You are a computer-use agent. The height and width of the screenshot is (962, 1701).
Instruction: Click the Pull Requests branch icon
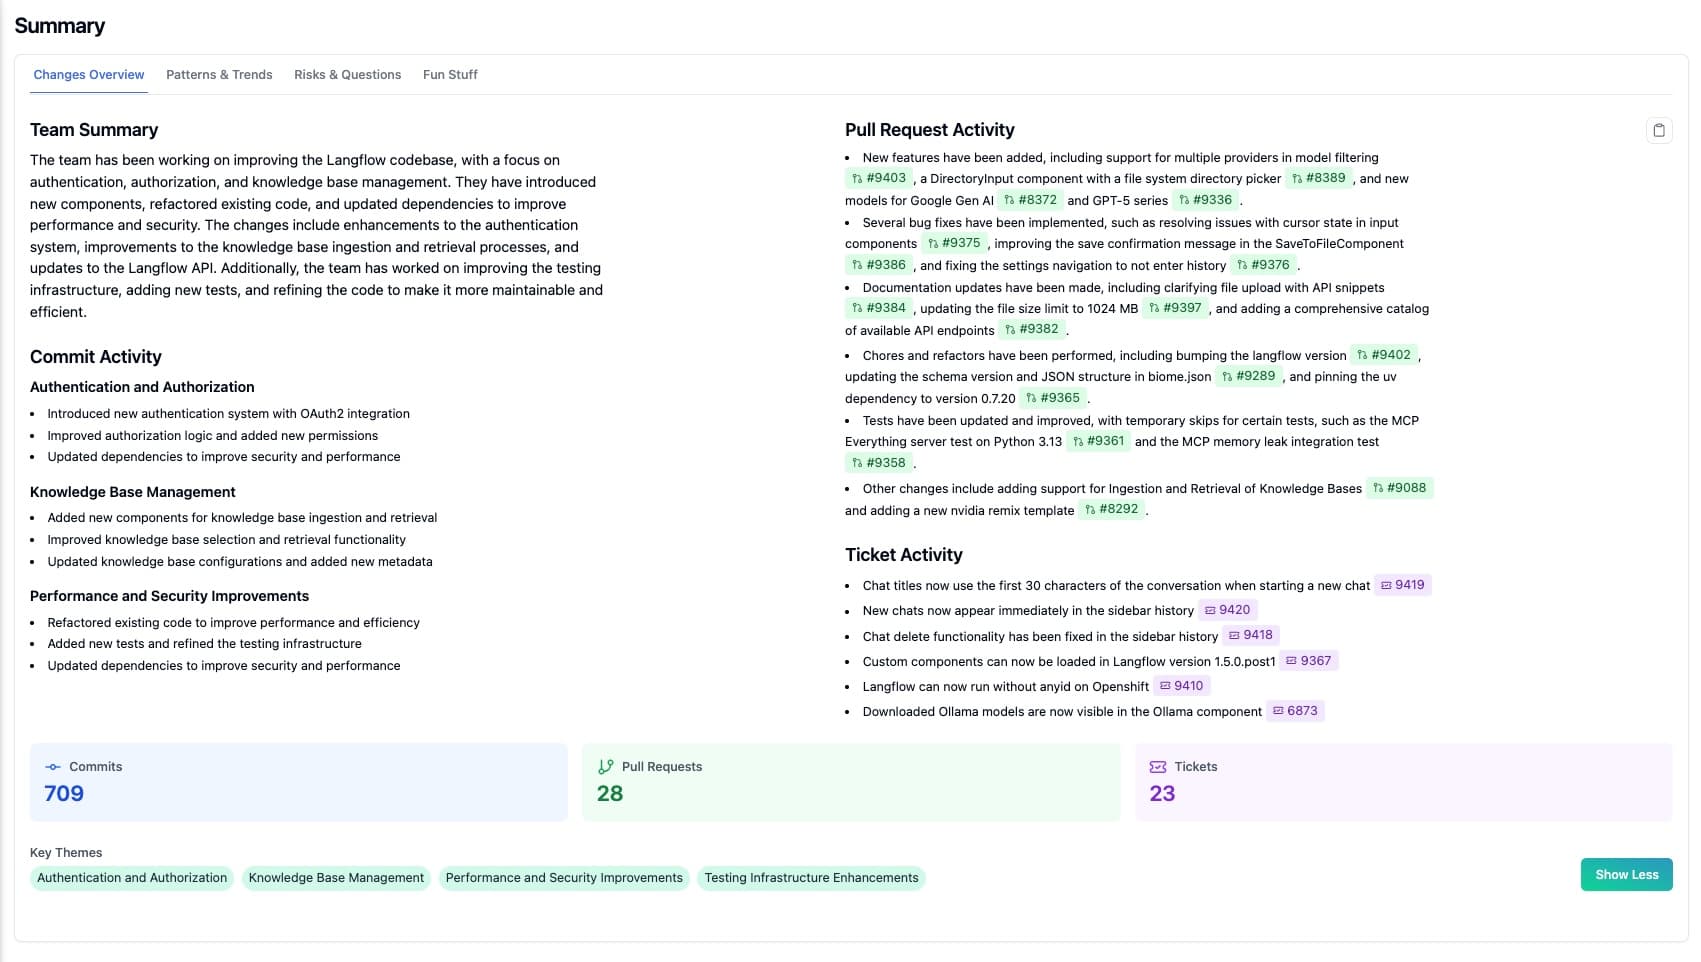pyautogui.click(x=605, y=767)
